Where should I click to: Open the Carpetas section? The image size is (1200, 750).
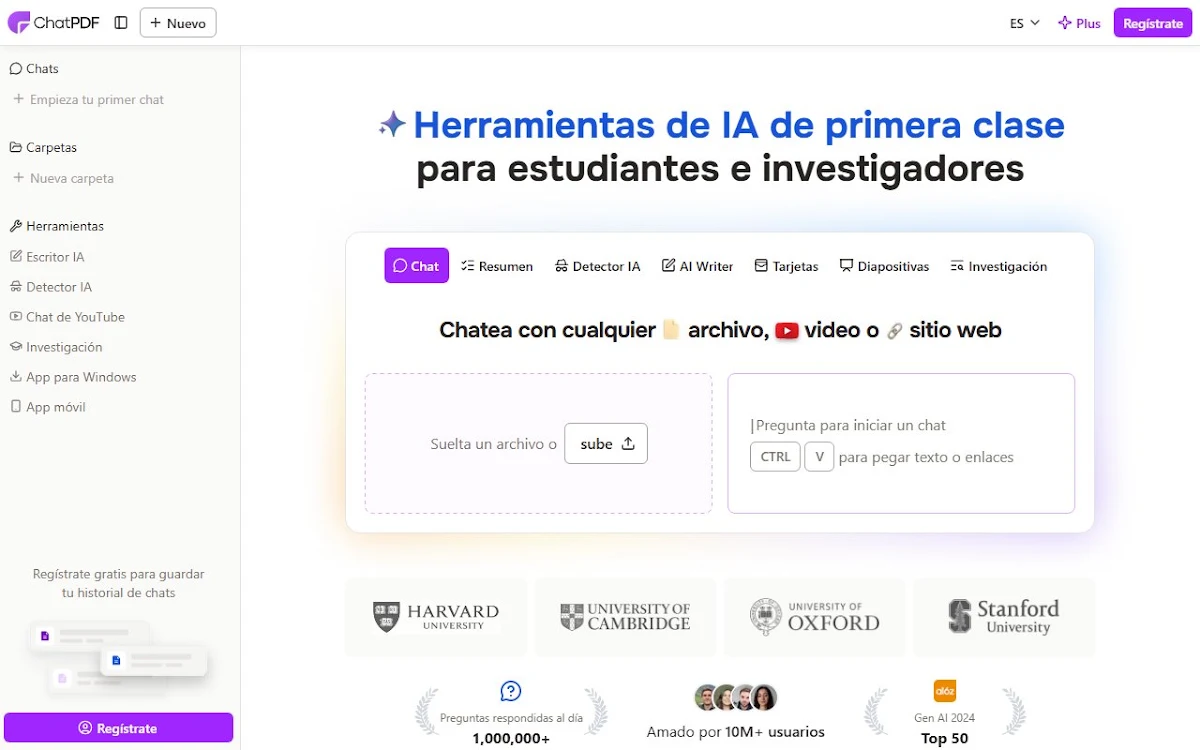[x=43, y=147]
